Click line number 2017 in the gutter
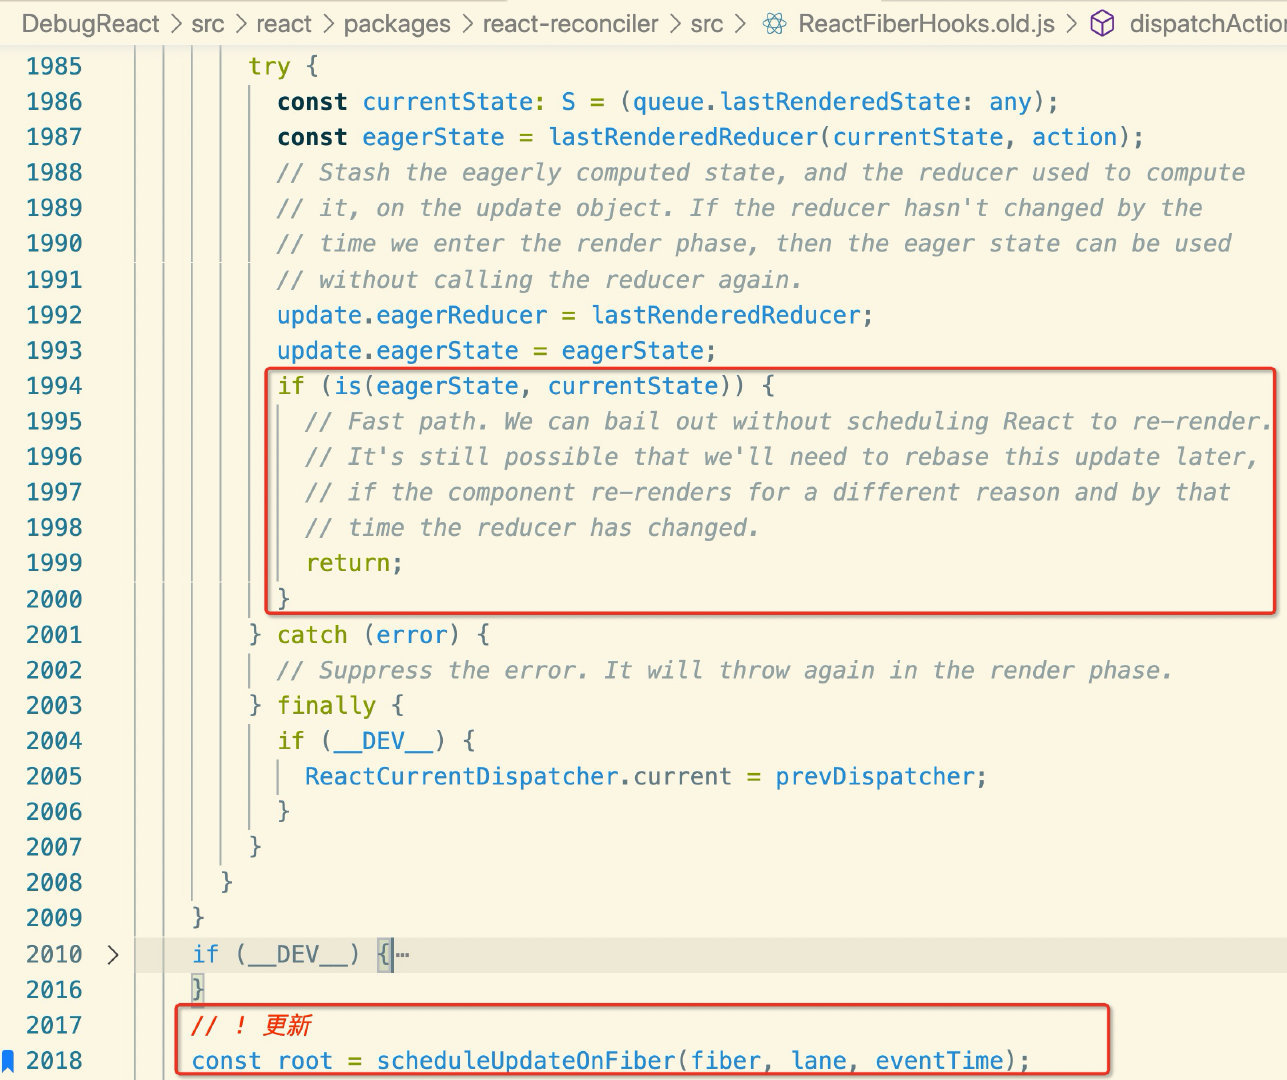1287x1080 pixels. (54, 1025)
